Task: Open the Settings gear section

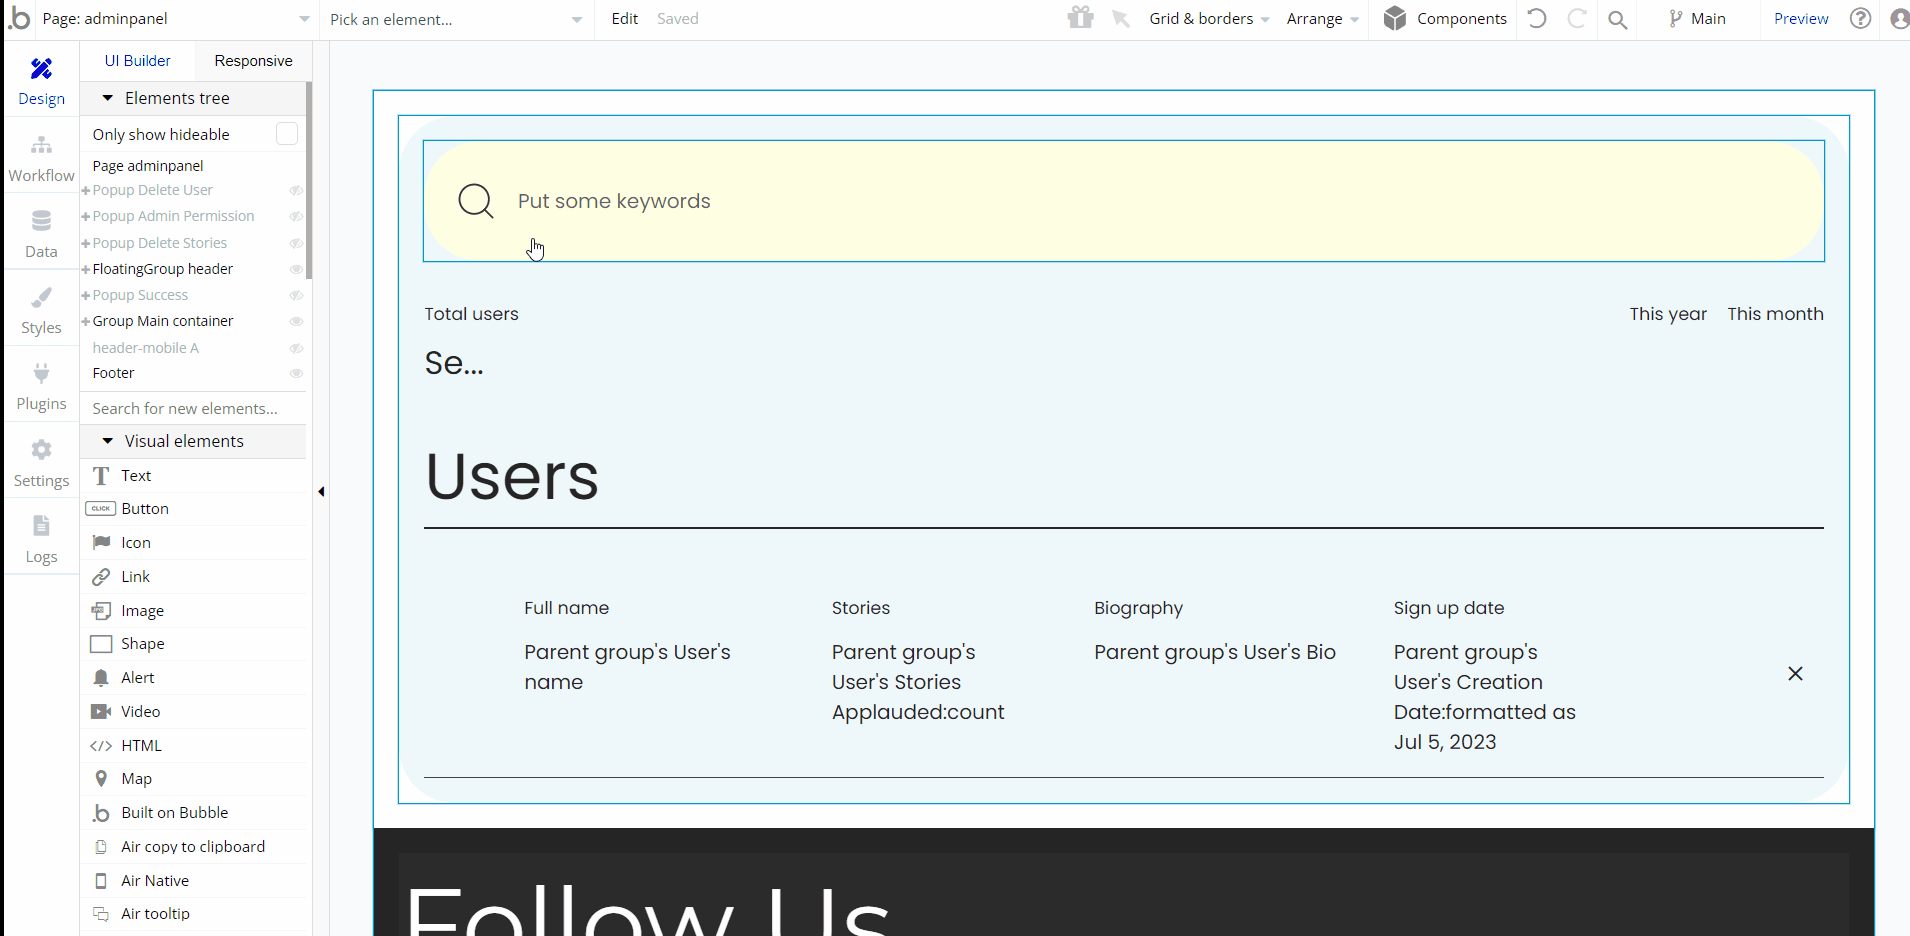Action: (x=41, y=464)
